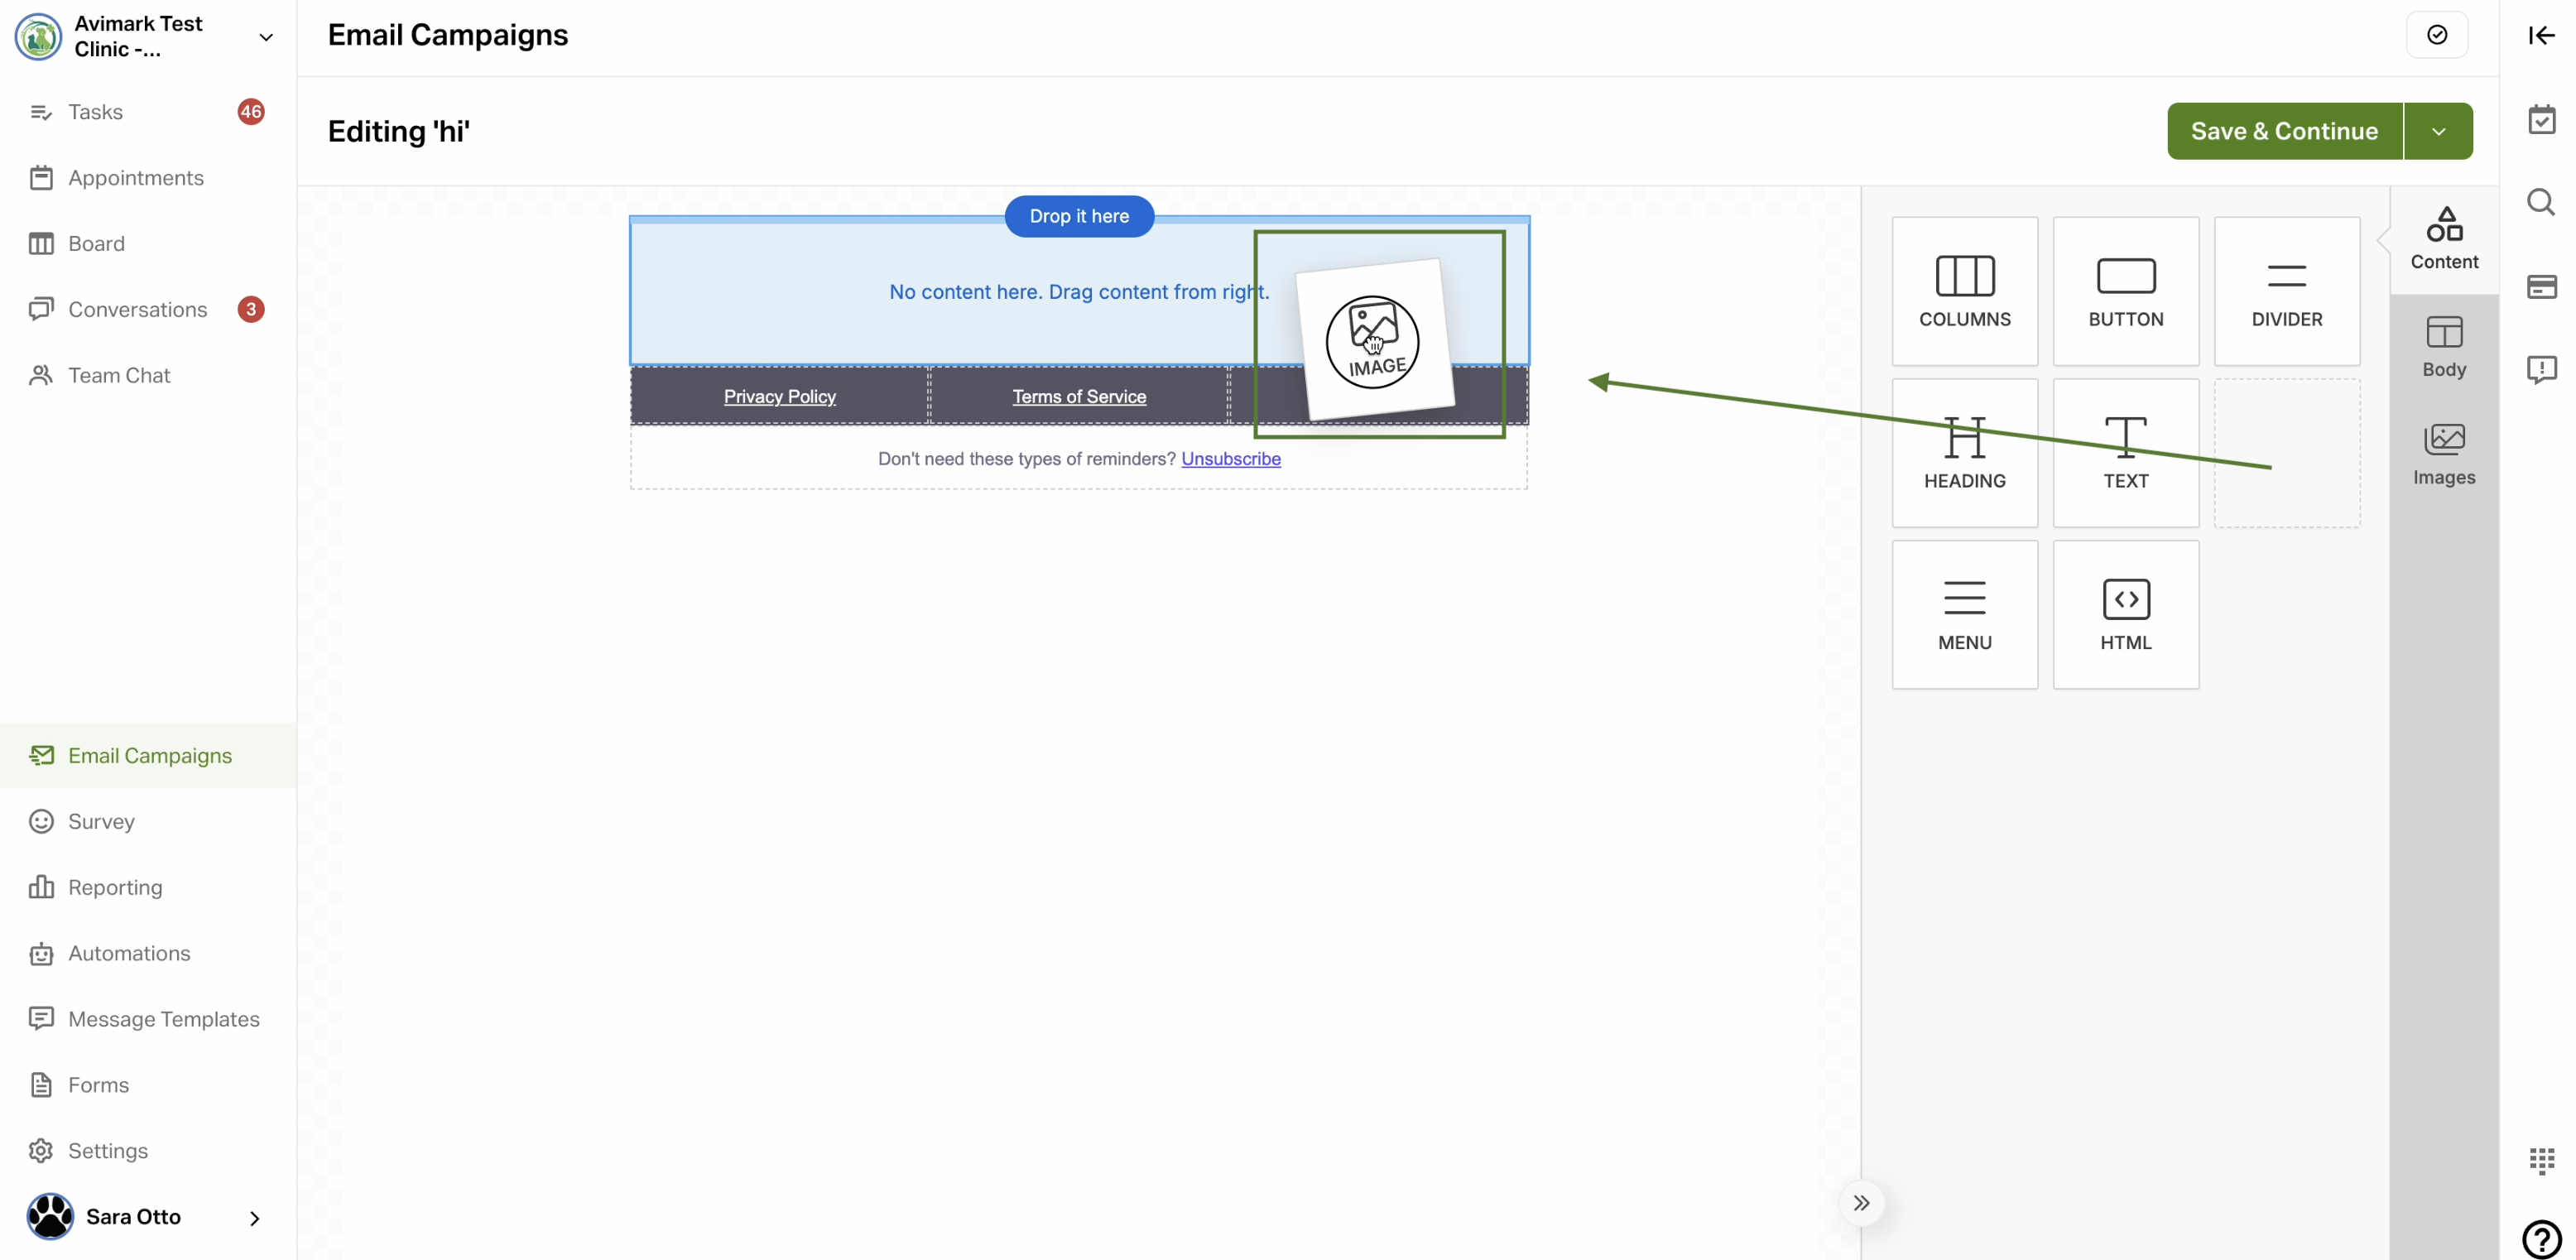This screenshot has width=2576, height=1260.
Task: Collapse the right sidebar with arrow icon
Action: click(x=2541, y=35)
